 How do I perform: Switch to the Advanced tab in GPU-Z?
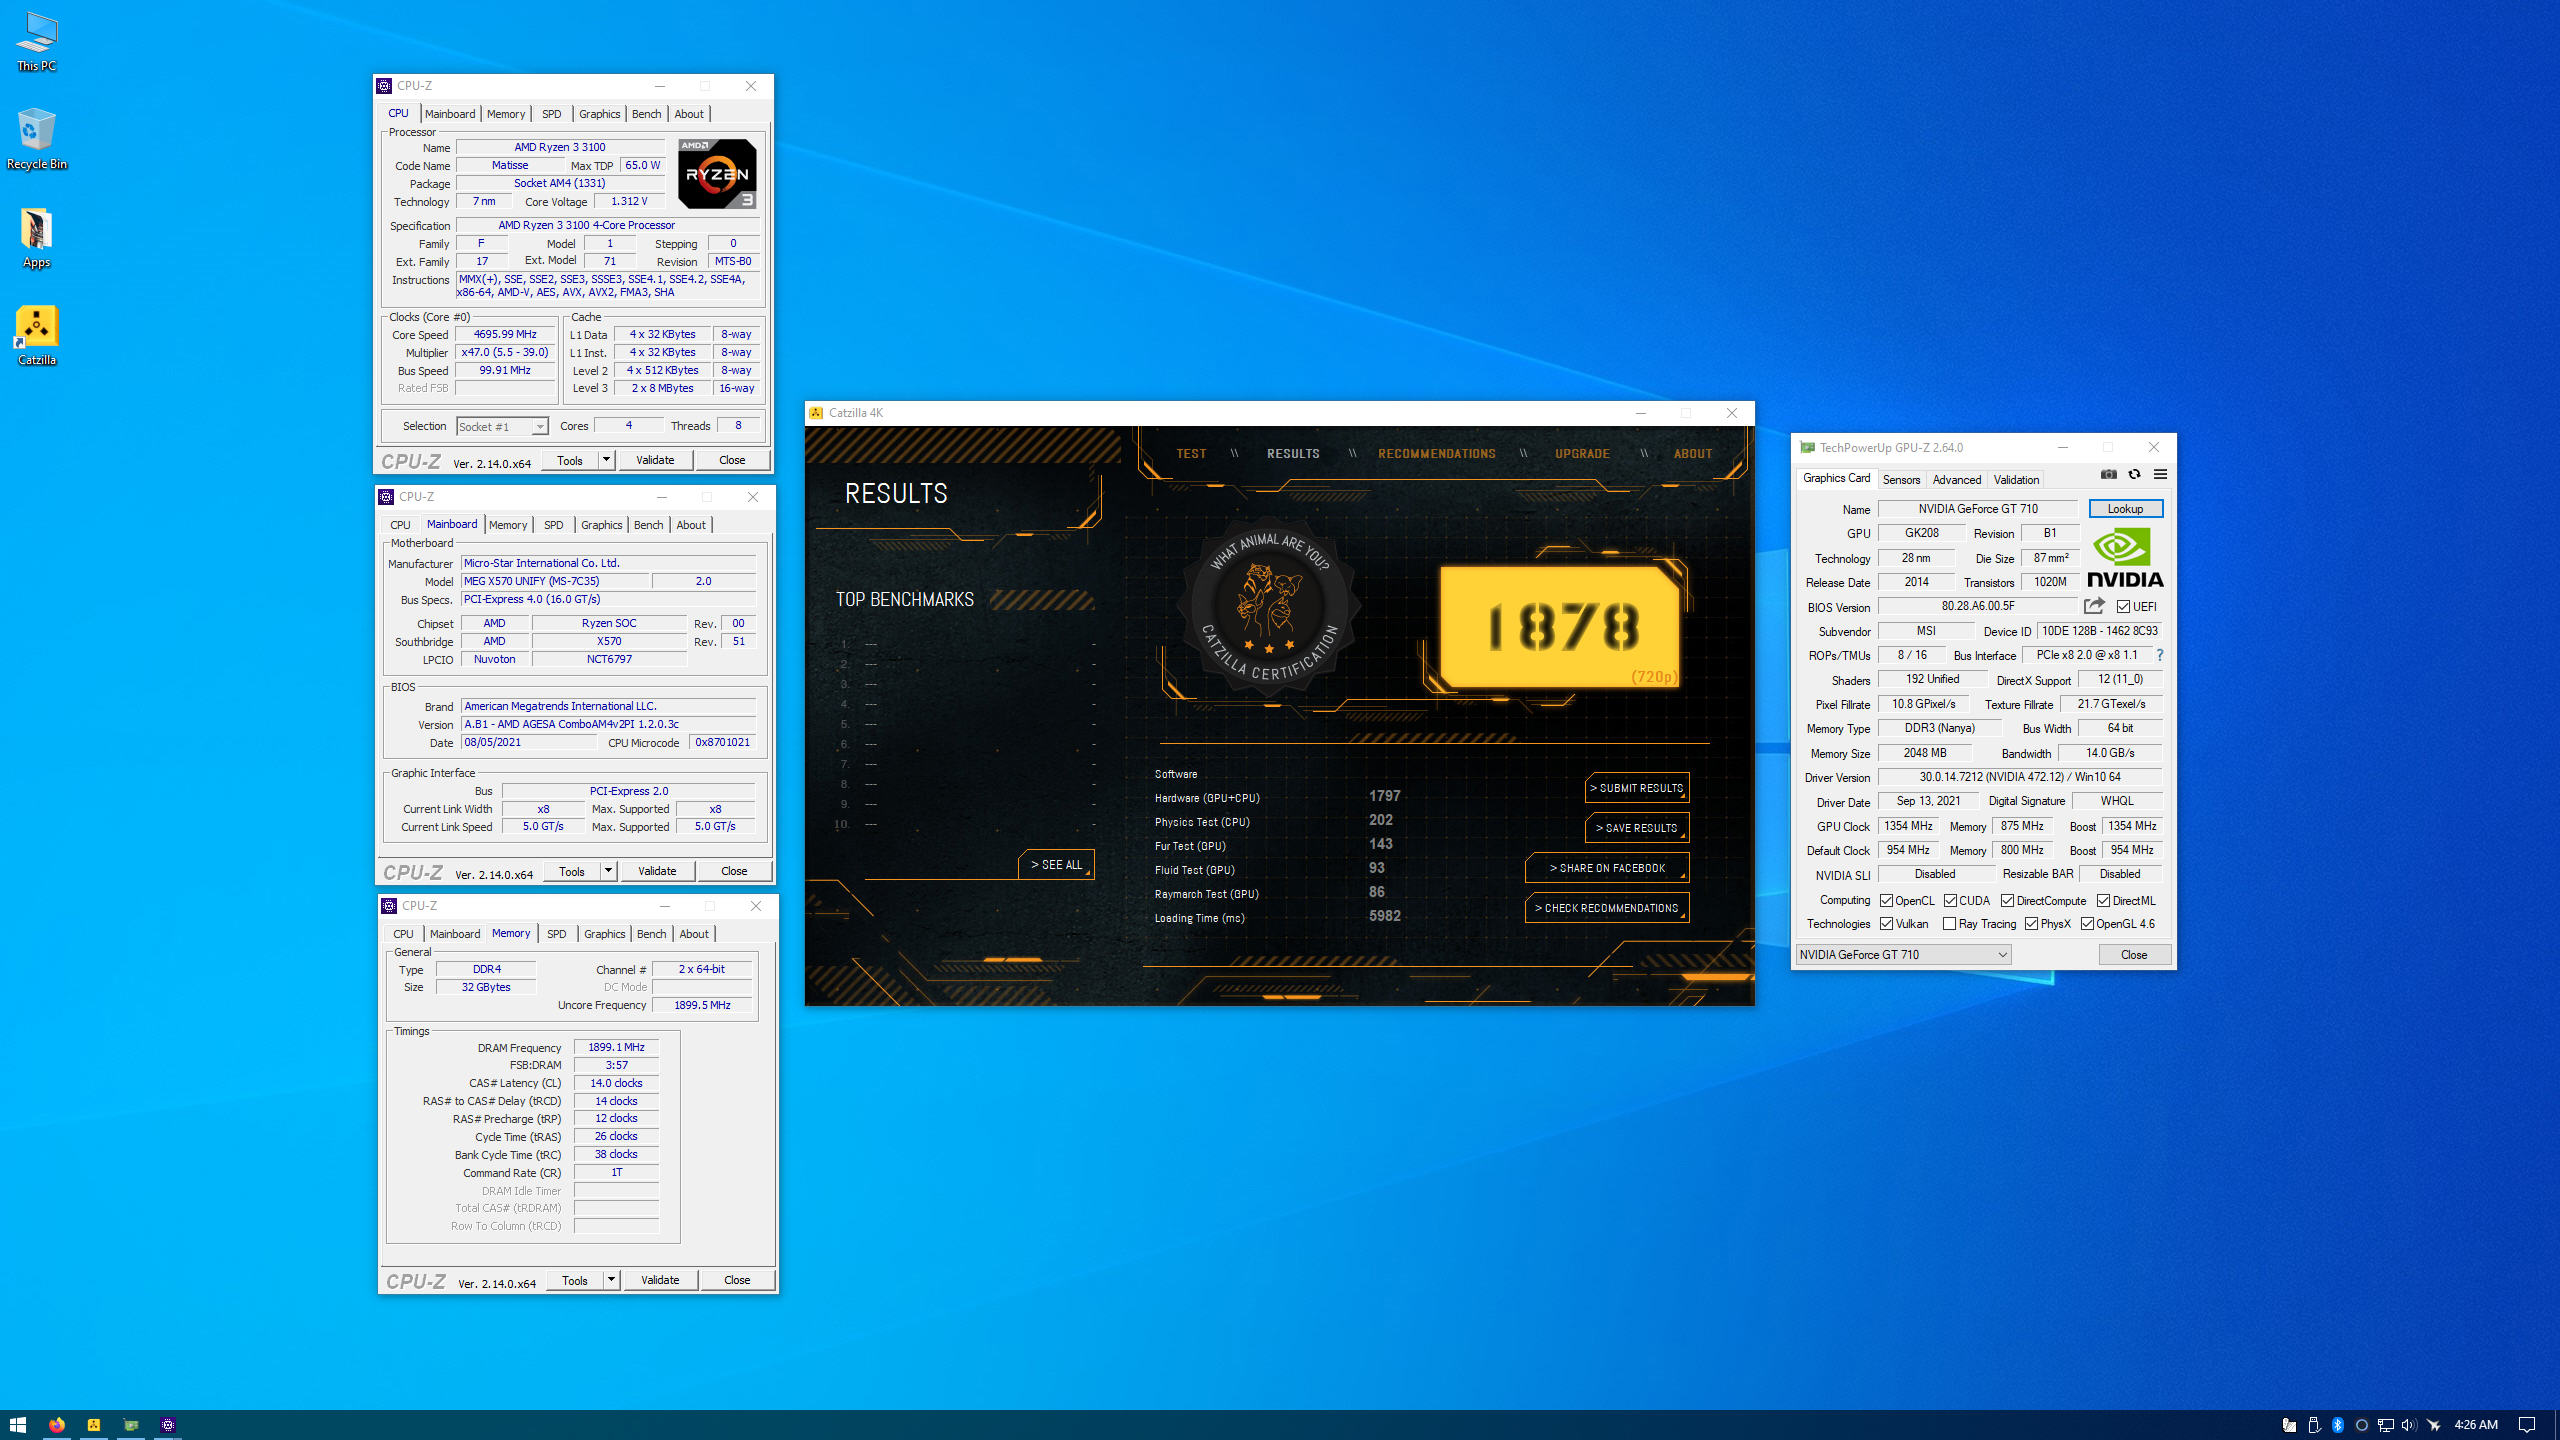(1956, 480)
